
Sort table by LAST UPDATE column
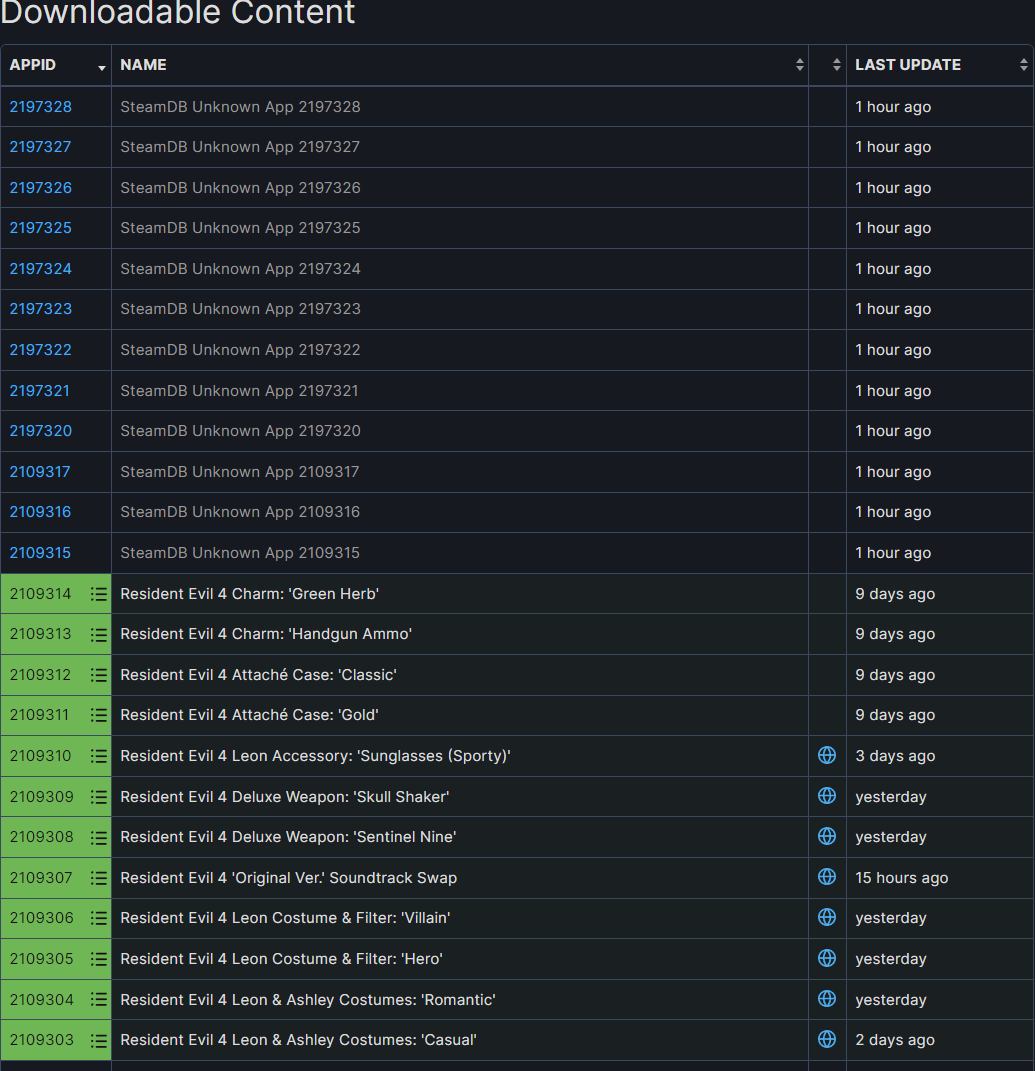tap(940, 65)
